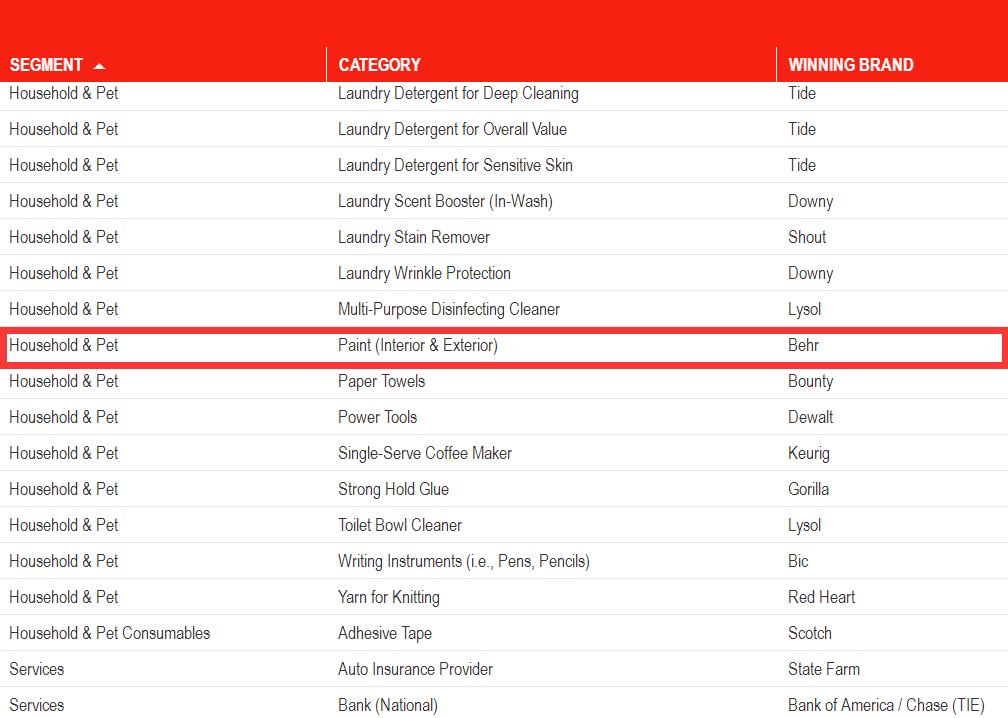The image size is (1008, 718).
Task: Click the 'Household & Pet Consumables' segment cell
Action: (x=109, y=633)
